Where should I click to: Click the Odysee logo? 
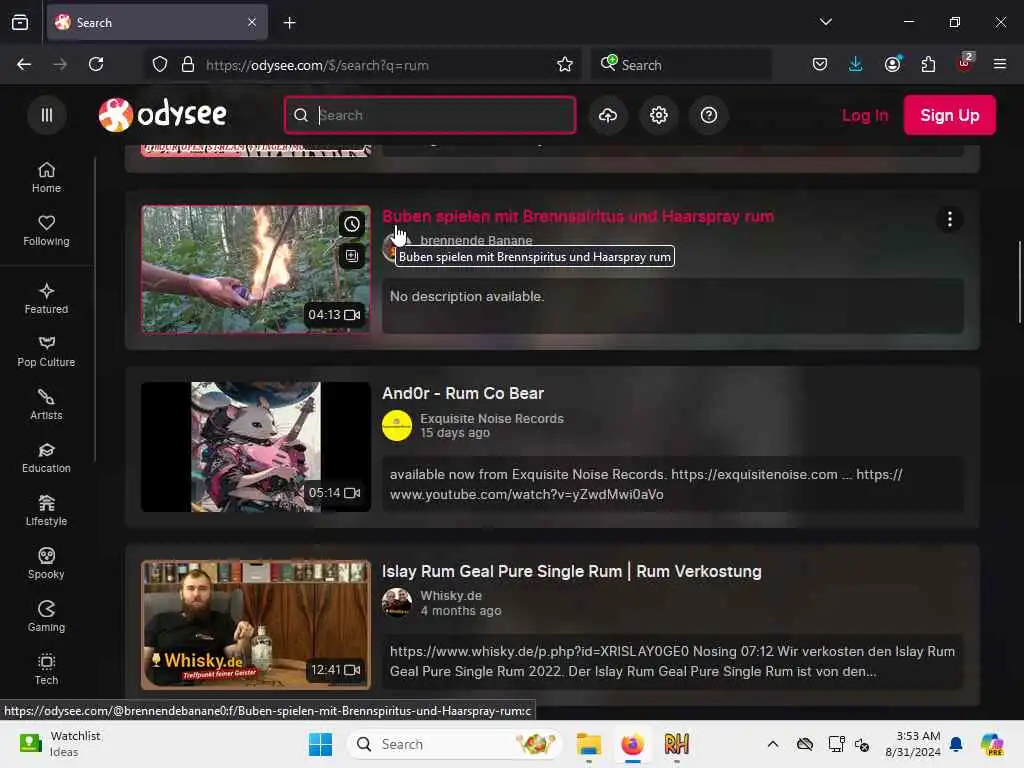163,115
